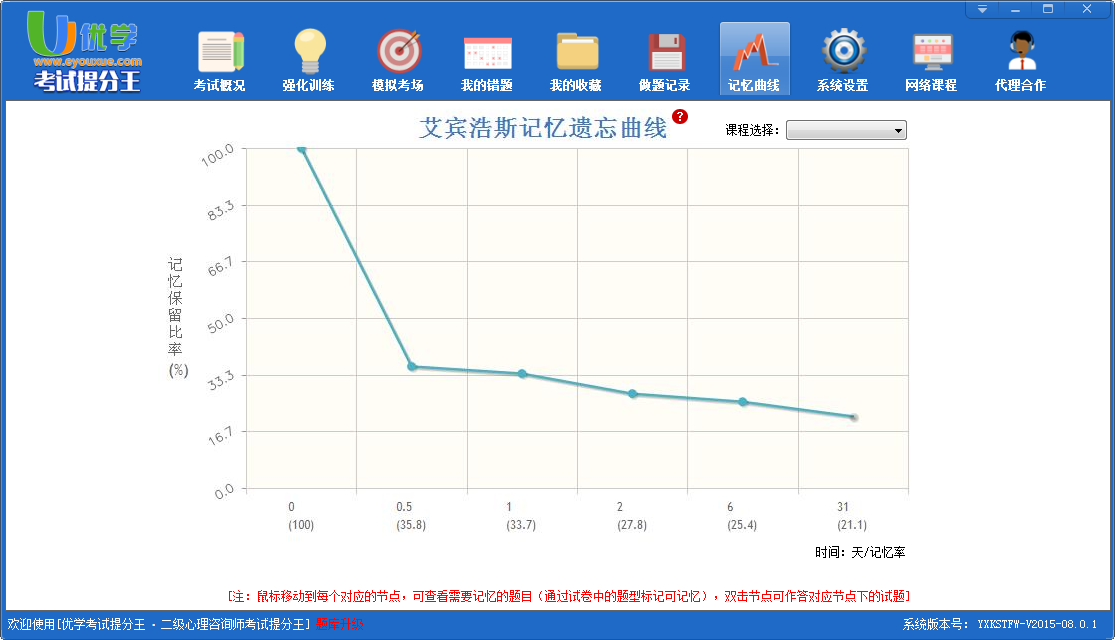
Task: Open the 模拟考场 target icon
Action: click(398, 60)
